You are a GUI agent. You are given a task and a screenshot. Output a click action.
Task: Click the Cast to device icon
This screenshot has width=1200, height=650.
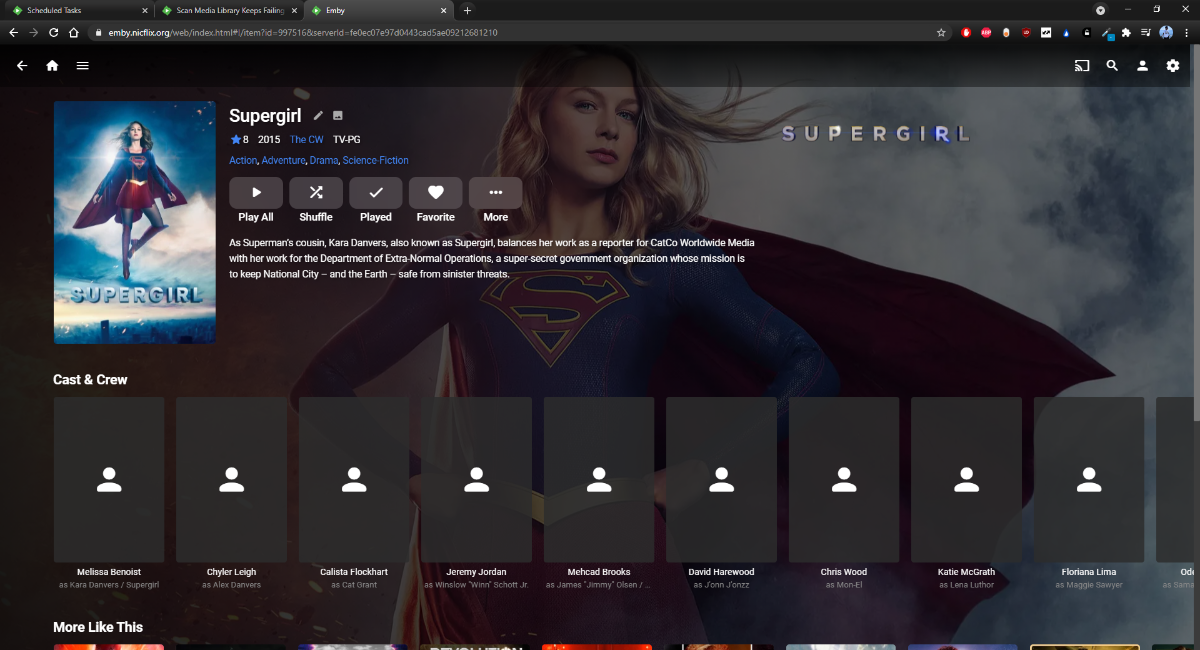pyautogui.click(x=1081, y=66)
